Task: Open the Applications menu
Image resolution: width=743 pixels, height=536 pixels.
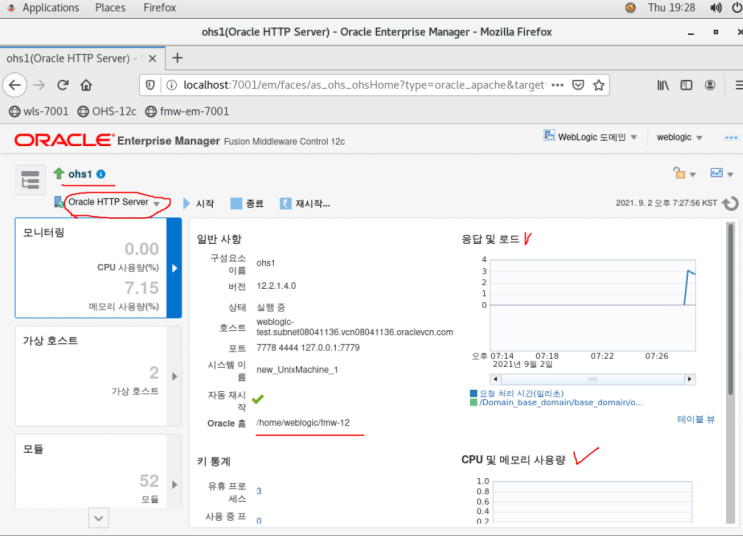Action: point(51,8)
